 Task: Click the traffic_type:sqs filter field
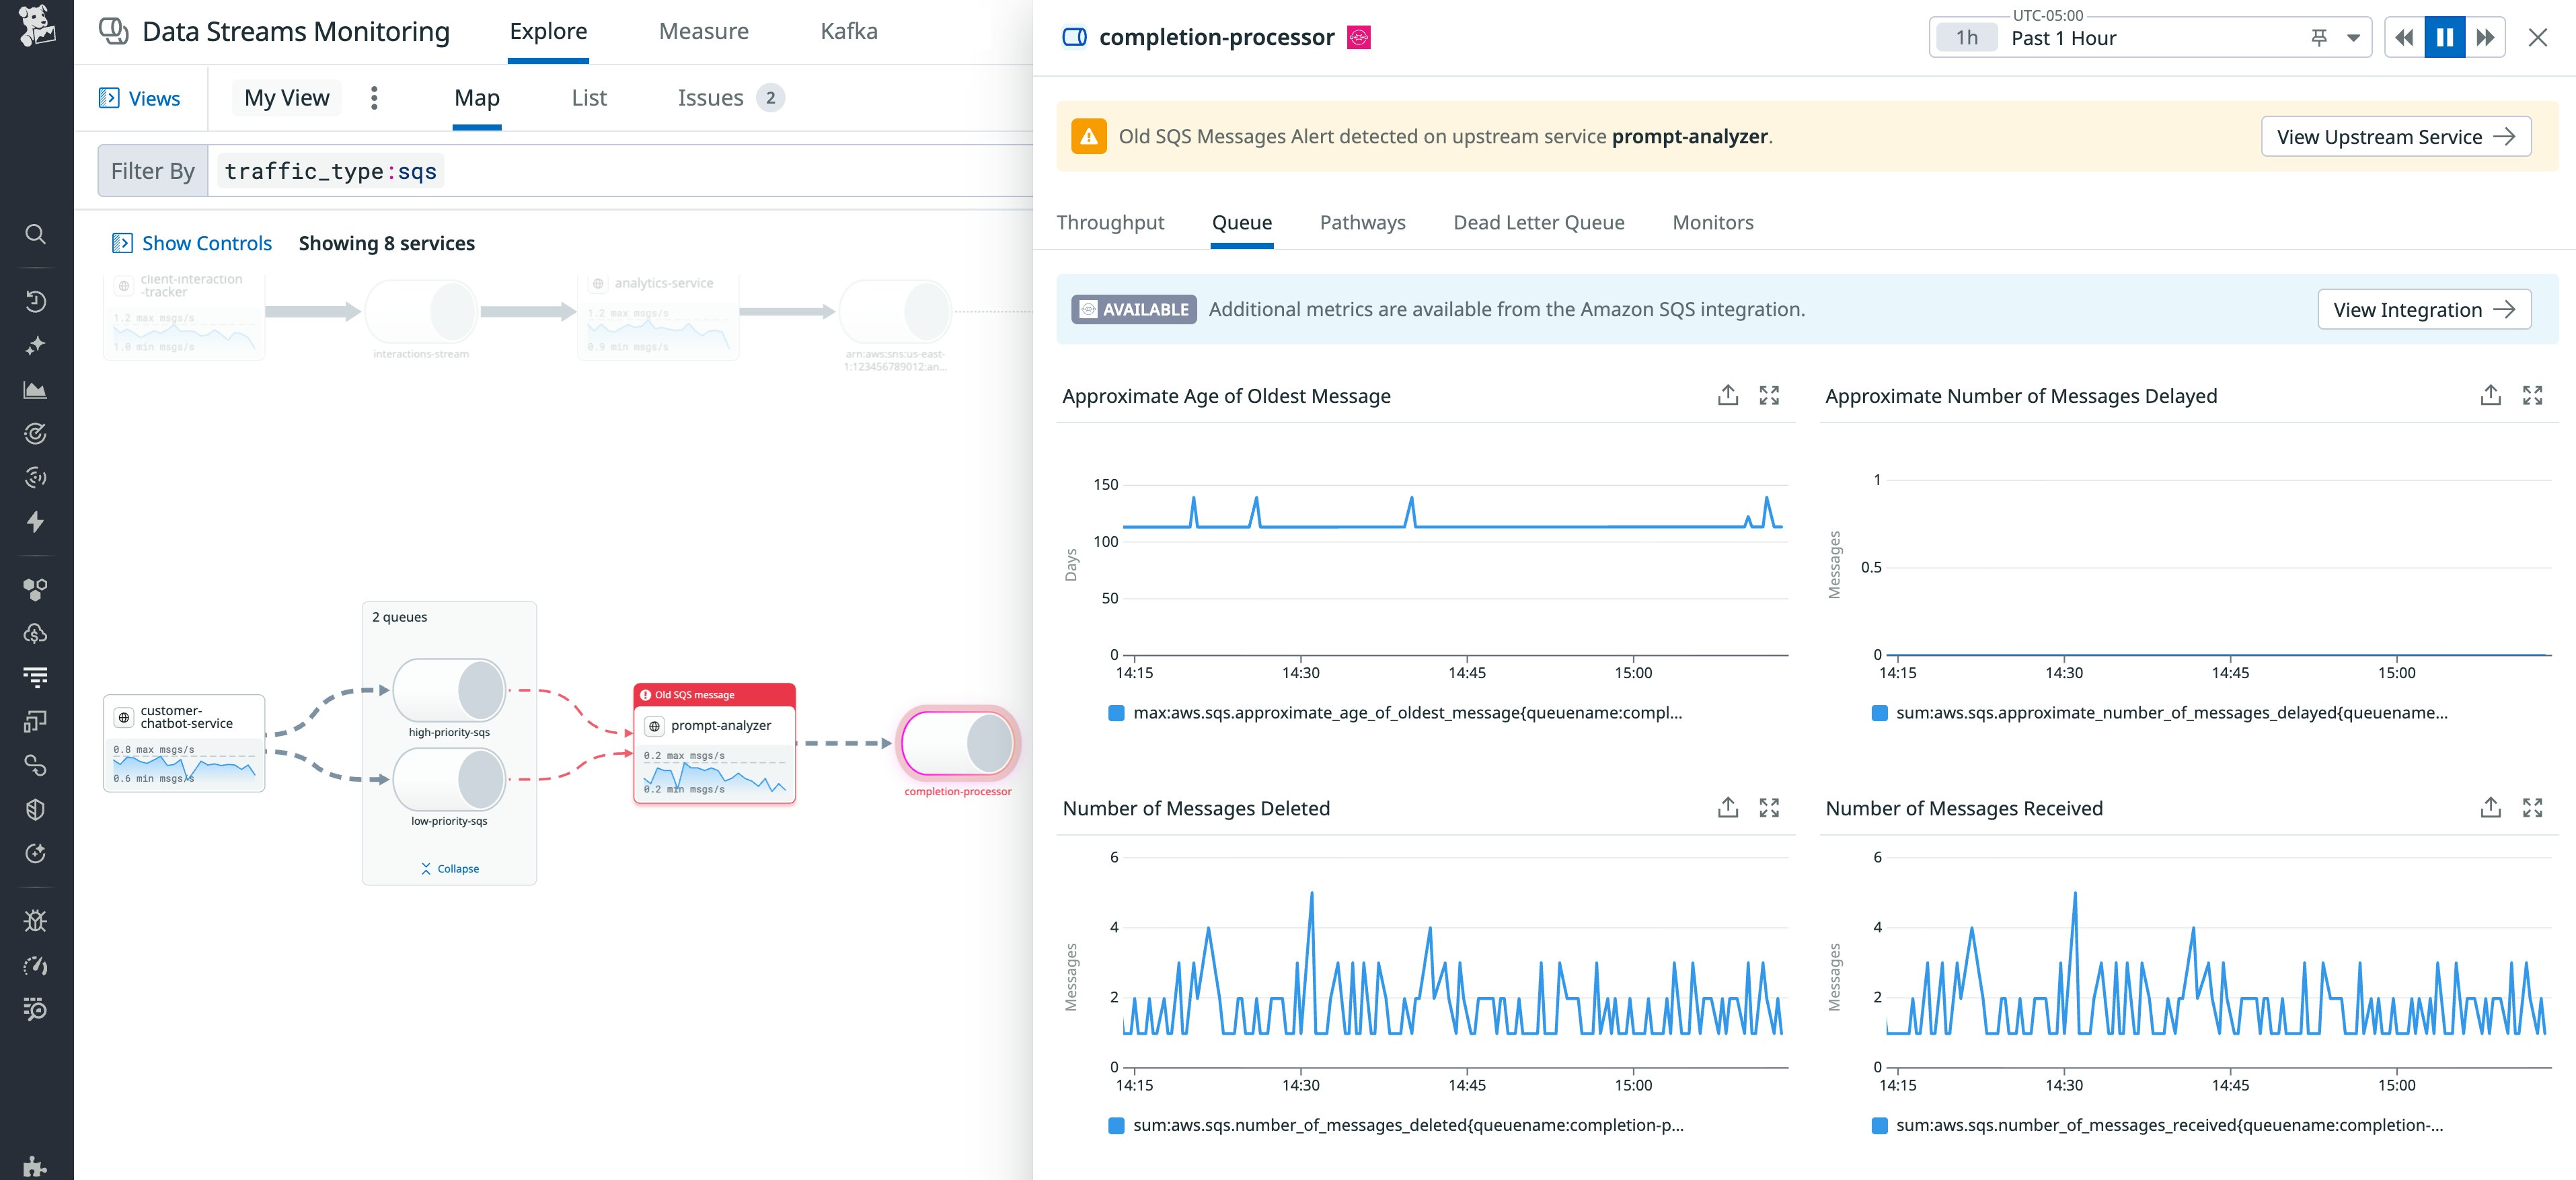click(x=331, y=171)
